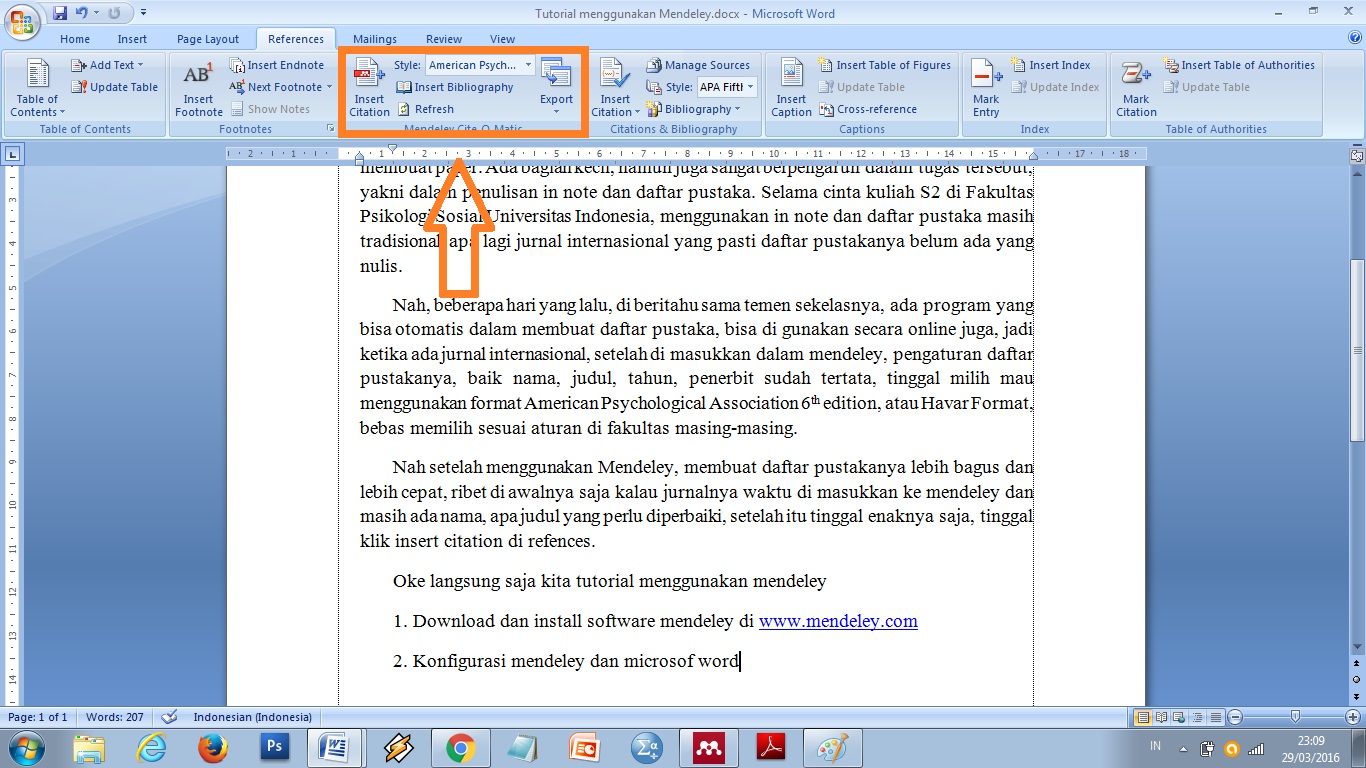Open Cross-reference dialog
Image resolution: width=1366 pixels, height=768 pixels.
click(x=868, y=109)
